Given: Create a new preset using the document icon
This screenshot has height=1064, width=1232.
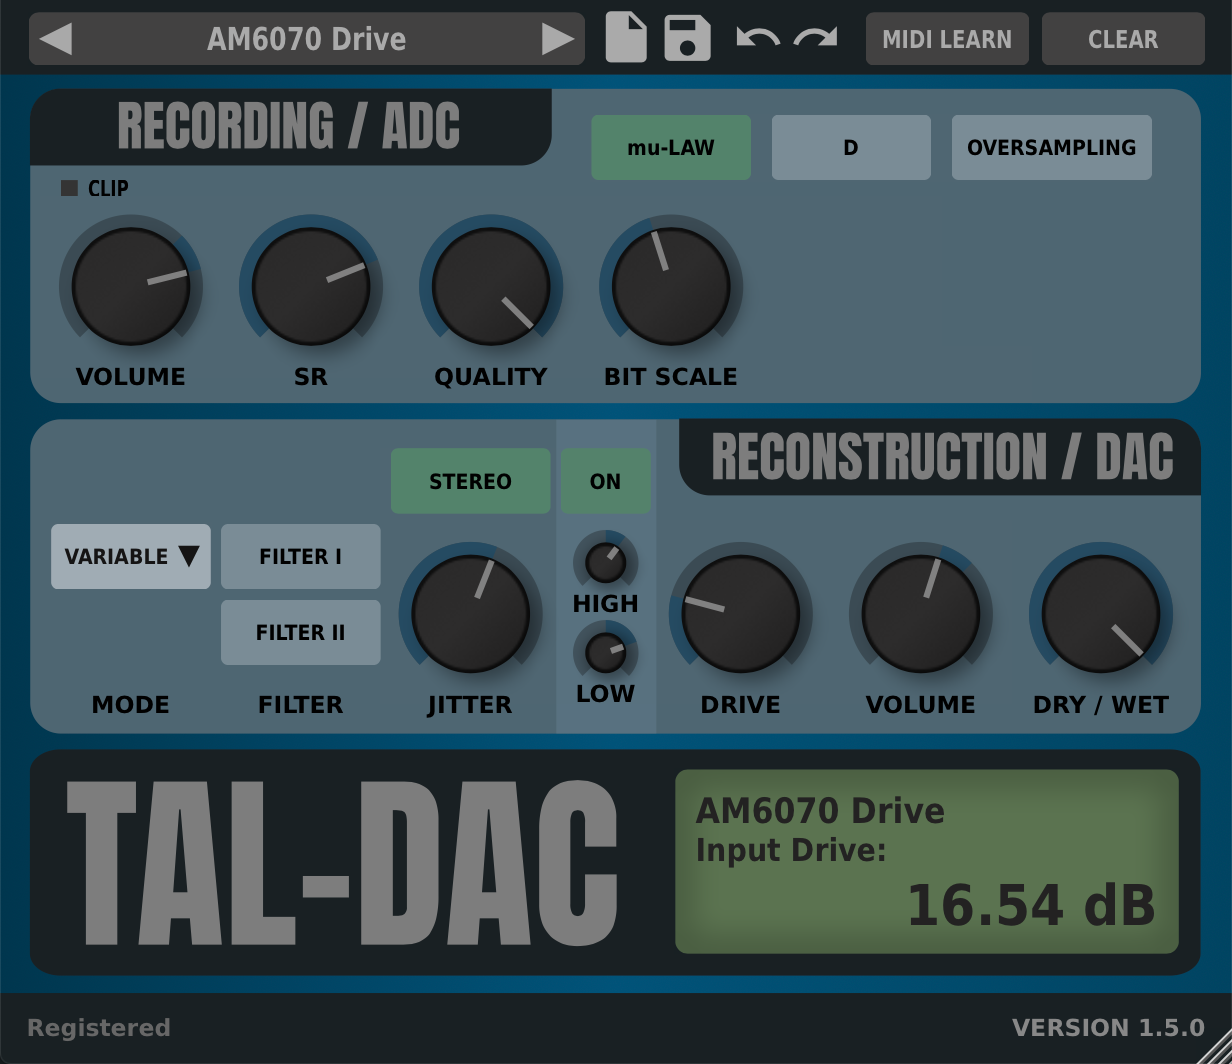Looking at the screenshot, I should 625,38.
